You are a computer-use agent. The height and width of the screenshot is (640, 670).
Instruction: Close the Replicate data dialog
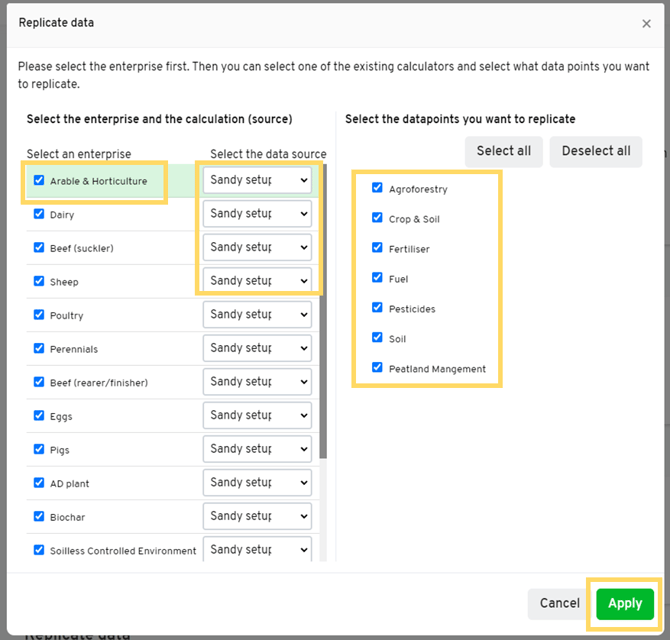[x=646, y=24]
